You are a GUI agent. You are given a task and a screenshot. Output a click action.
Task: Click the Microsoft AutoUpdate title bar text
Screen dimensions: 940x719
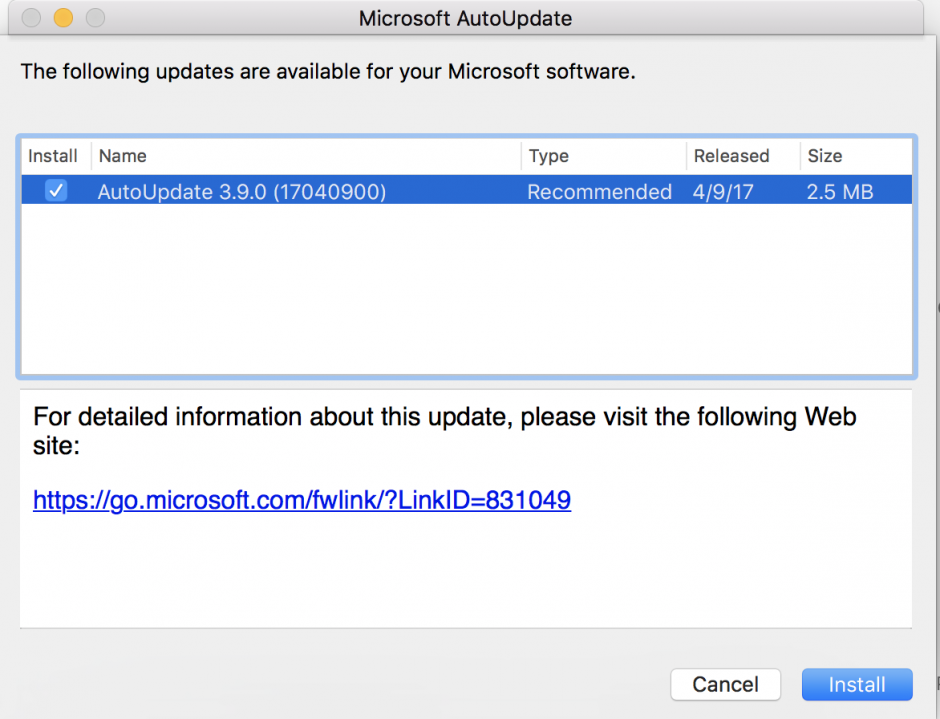[x=465, y=18]
